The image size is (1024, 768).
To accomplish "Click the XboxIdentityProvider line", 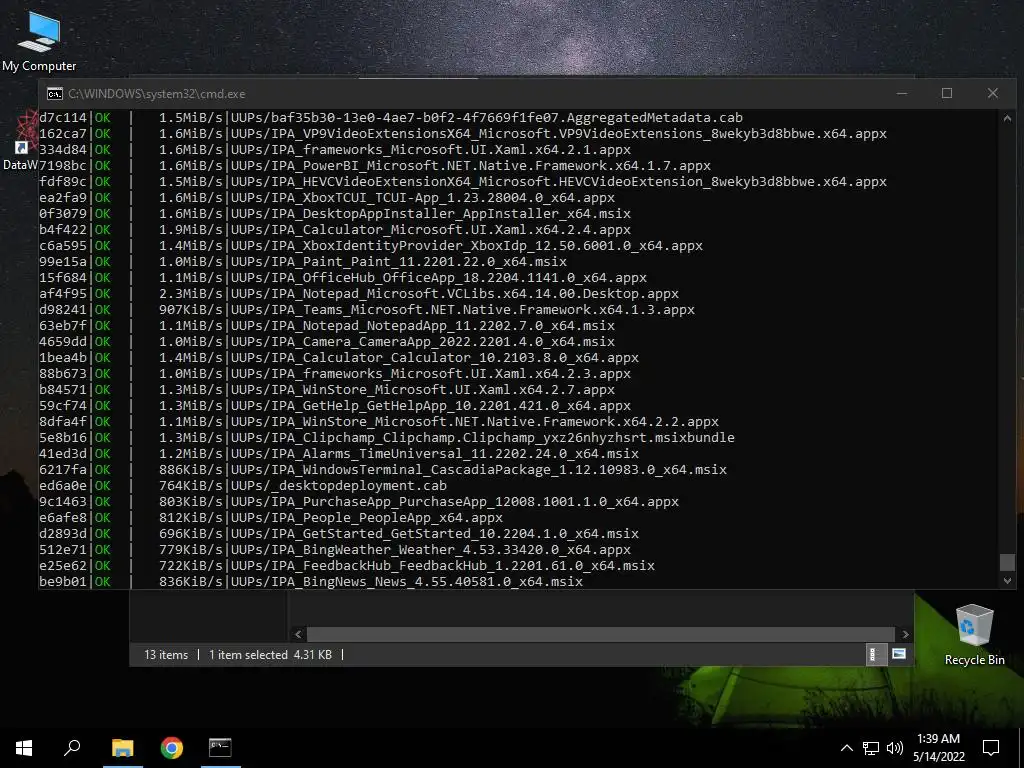I will (x=371, y=246).
